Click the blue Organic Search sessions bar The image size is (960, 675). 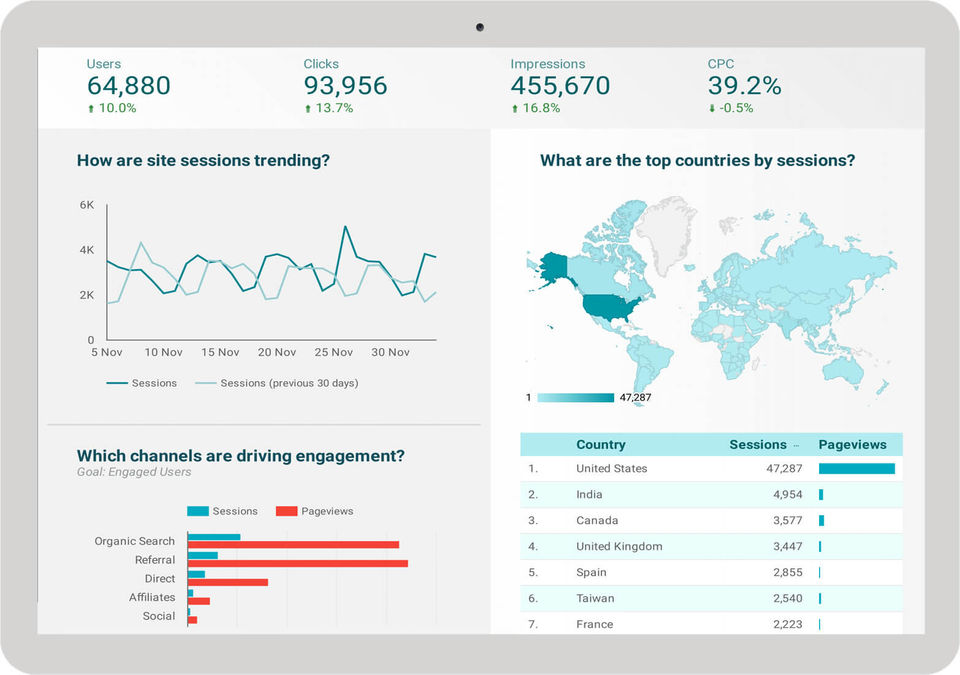pos(214,537)
